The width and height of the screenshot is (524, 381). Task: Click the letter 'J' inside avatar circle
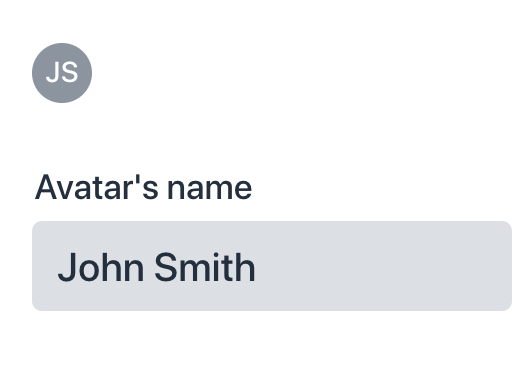click(x=53, y=73)
